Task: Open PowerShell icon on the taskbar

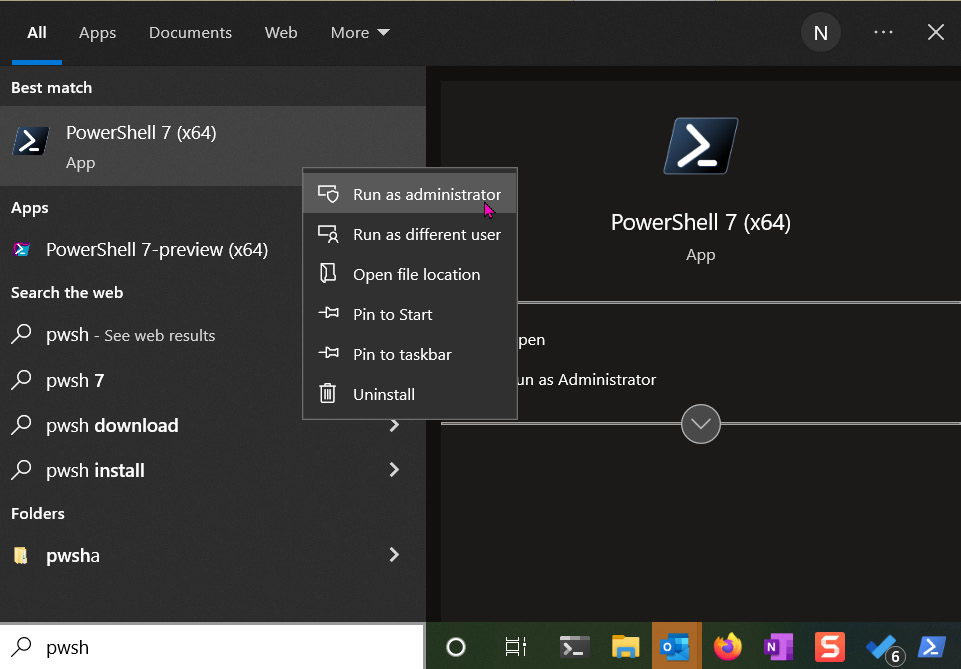Action: tap(932, 647)
